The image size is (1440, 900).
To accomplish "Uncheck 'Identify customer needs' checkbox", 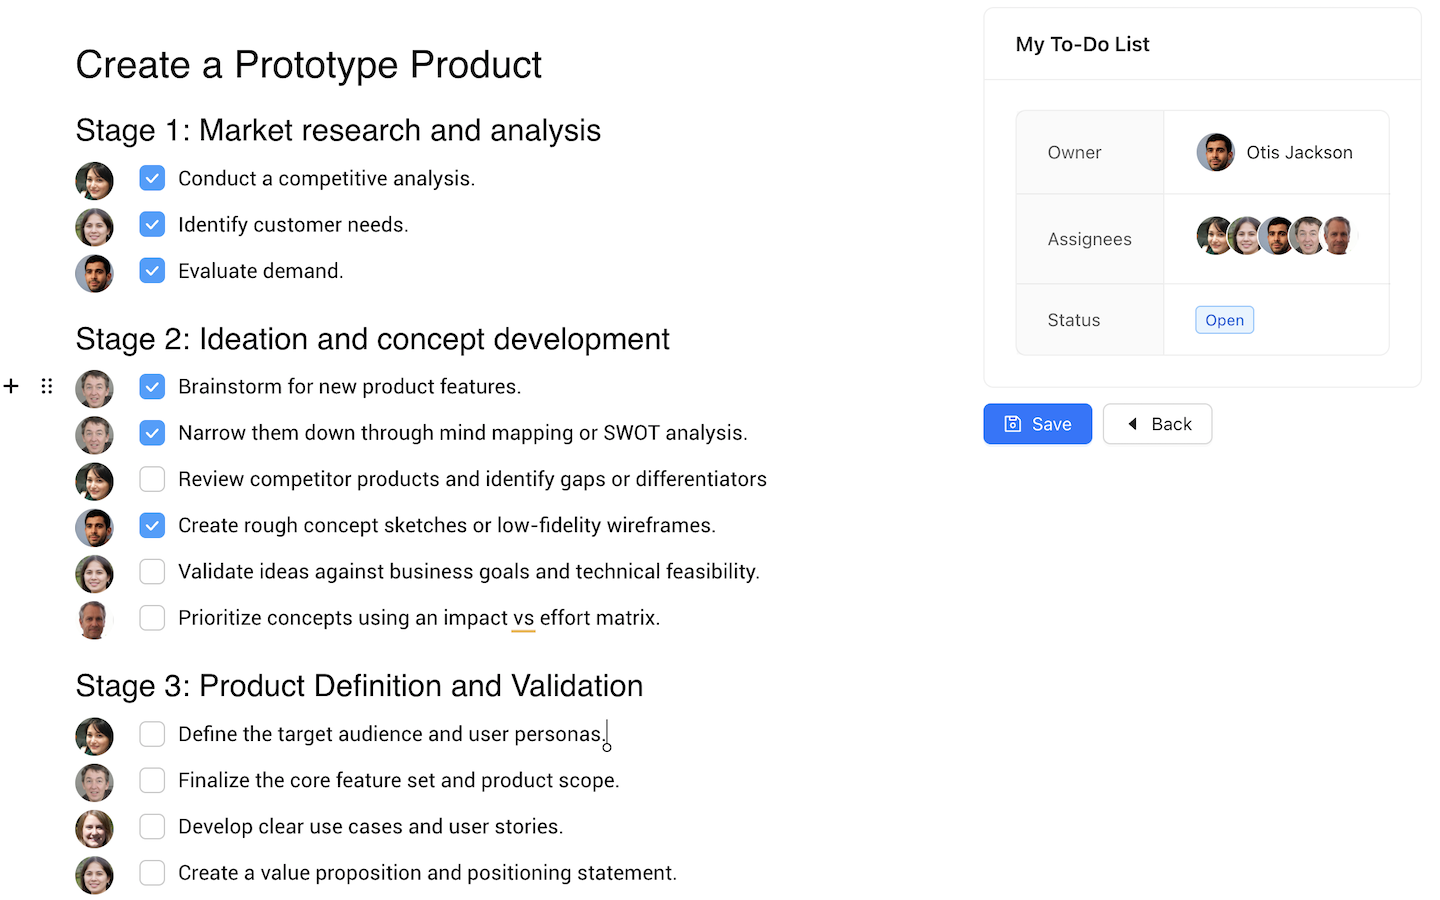I will (x=152, y=224).
